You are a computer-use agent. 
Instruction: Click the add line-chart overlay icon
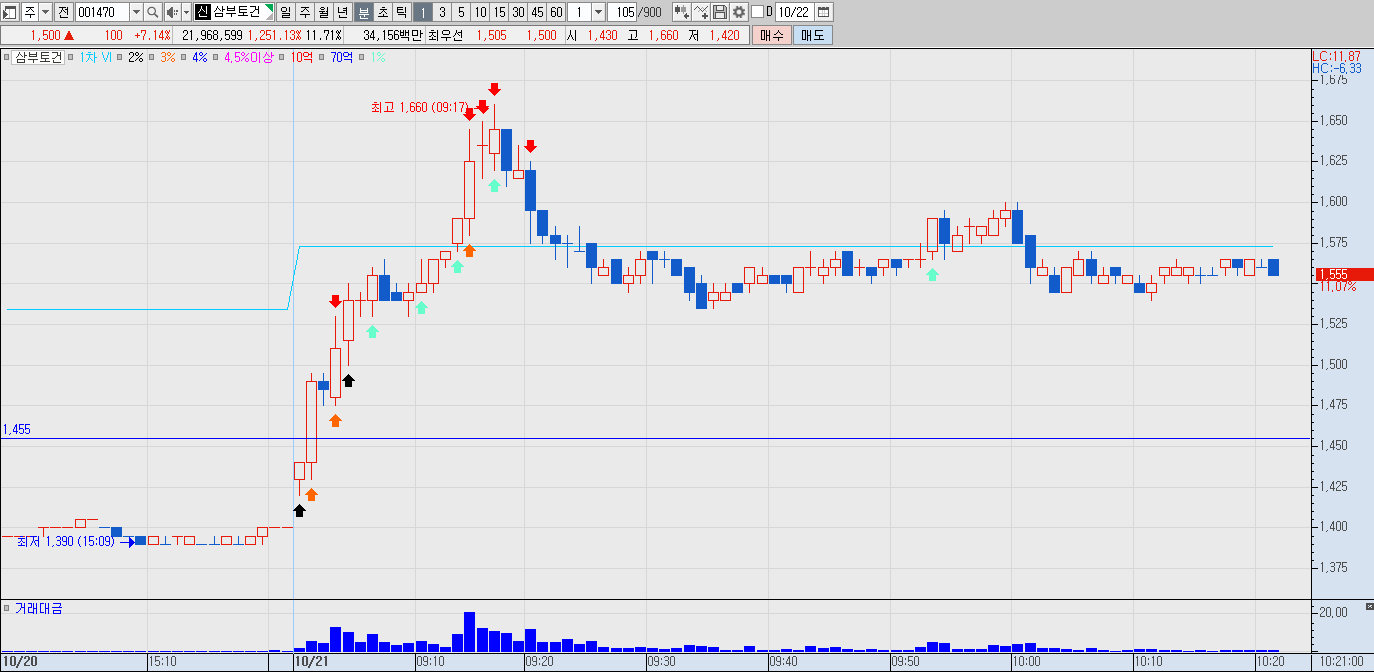click(x=700, y=12)
